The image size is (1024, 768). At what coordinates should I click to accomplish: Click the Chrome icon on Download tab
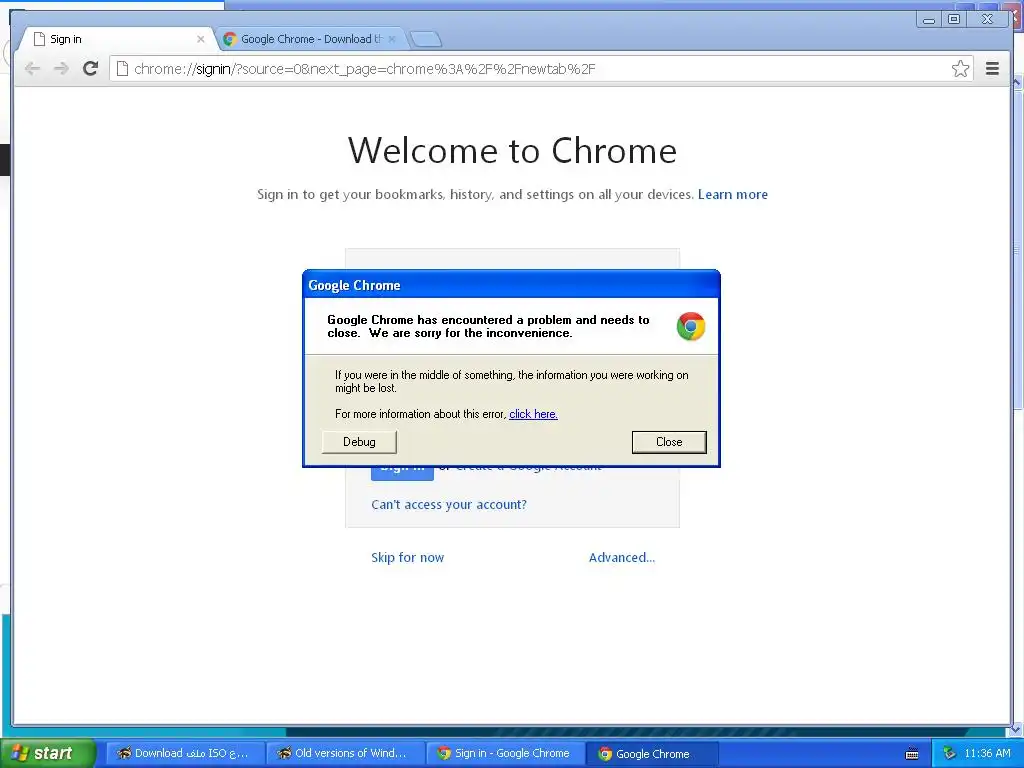coord(229,39)
